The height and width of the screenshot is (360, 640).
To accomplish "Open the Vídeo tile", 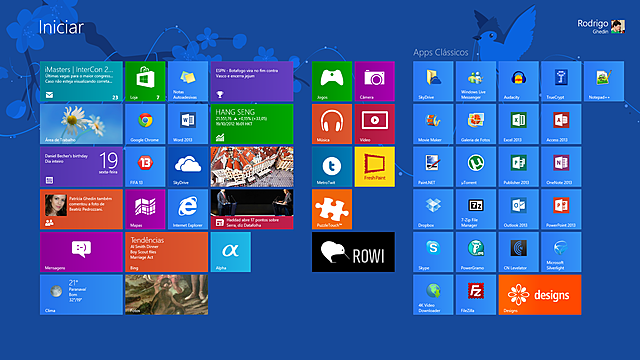I will click(375, 124).
